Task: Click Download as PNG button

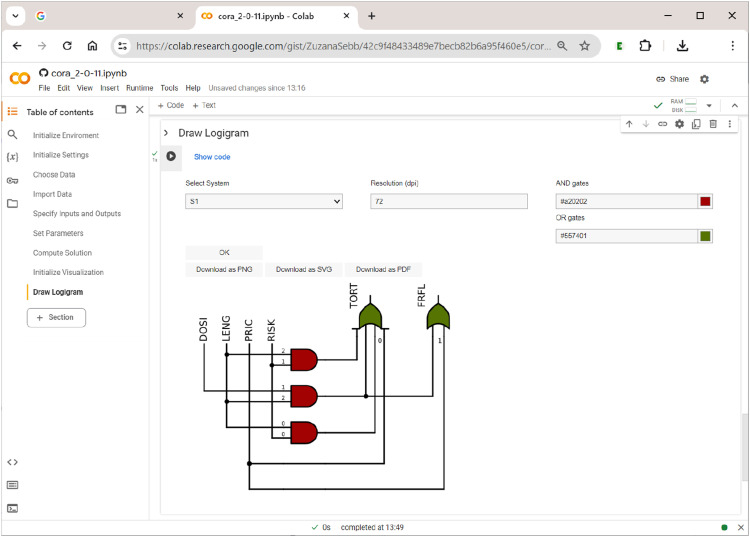Action: pyautogui.click(x=224, y=269)
